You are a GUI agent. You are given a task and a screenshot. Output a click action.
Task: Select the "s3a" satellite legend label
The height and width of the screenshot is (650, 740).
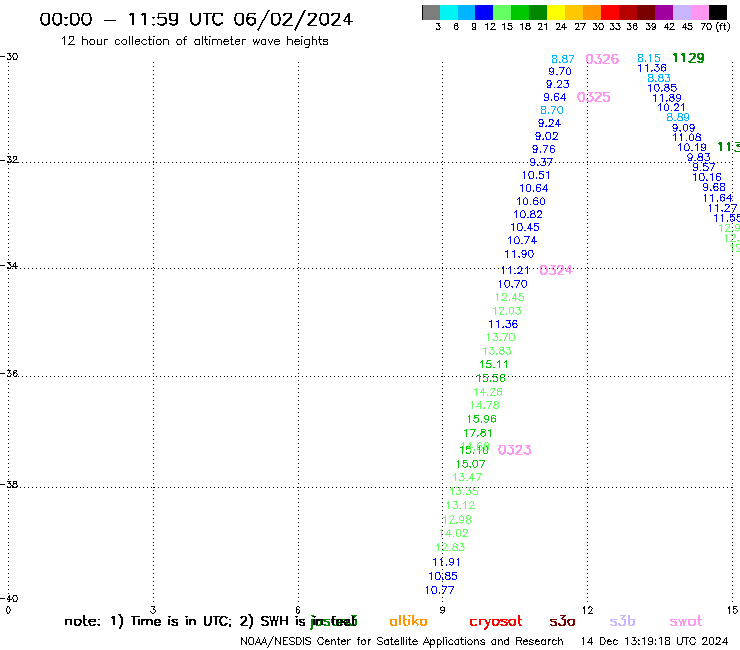click(562, 622)
